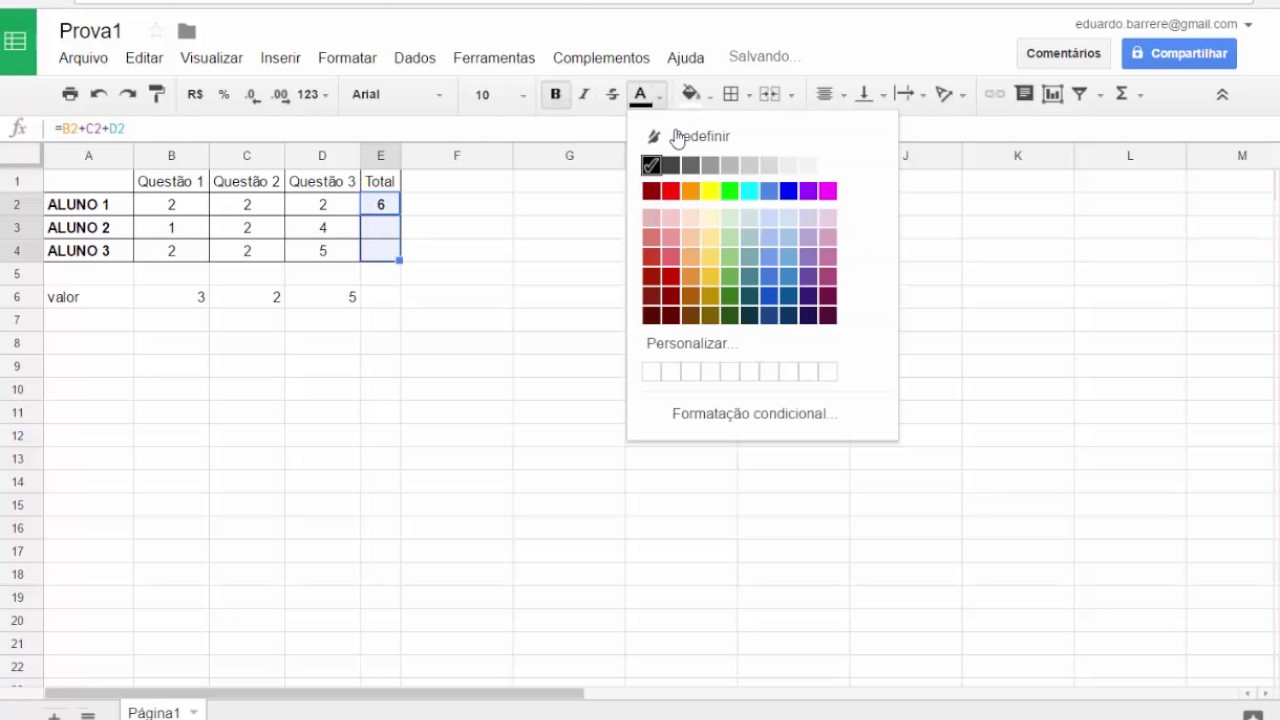
Task: Open the Visualizar menu
Action: pos(211,58)
